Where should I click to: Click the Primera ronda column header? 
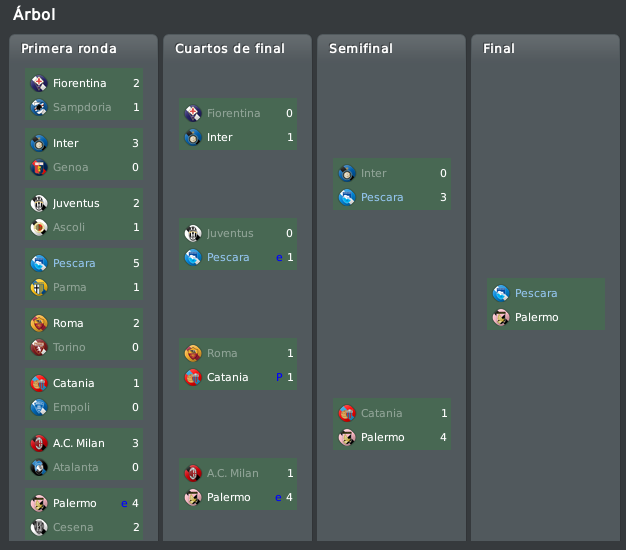[x=69, y=49]
